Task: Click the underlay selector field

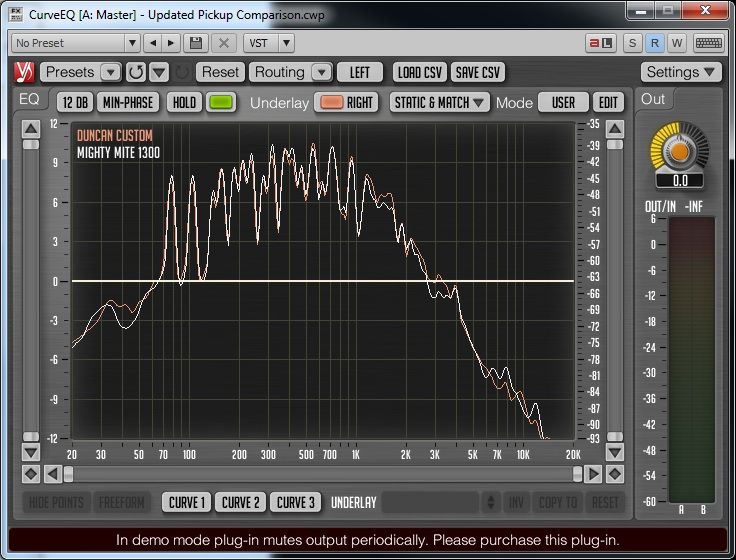Action: (430, 502)
